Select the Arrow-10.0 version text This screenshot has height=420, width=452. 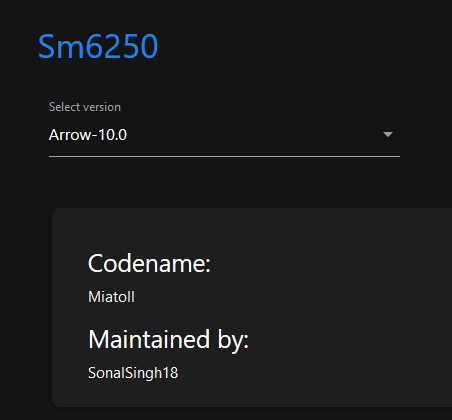pos(88,135)
